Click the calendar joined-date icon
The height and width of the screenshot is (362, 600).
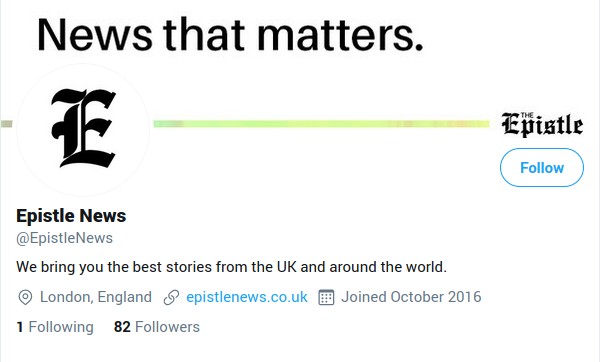(326, 297)
